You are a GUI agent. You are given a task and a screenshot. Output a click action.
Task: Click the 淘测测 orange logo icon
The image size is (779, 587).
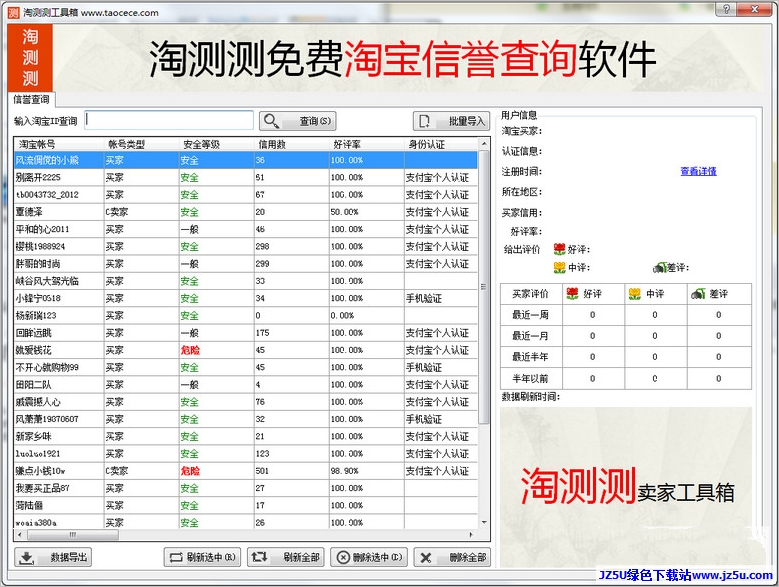[x=30, y=58]
